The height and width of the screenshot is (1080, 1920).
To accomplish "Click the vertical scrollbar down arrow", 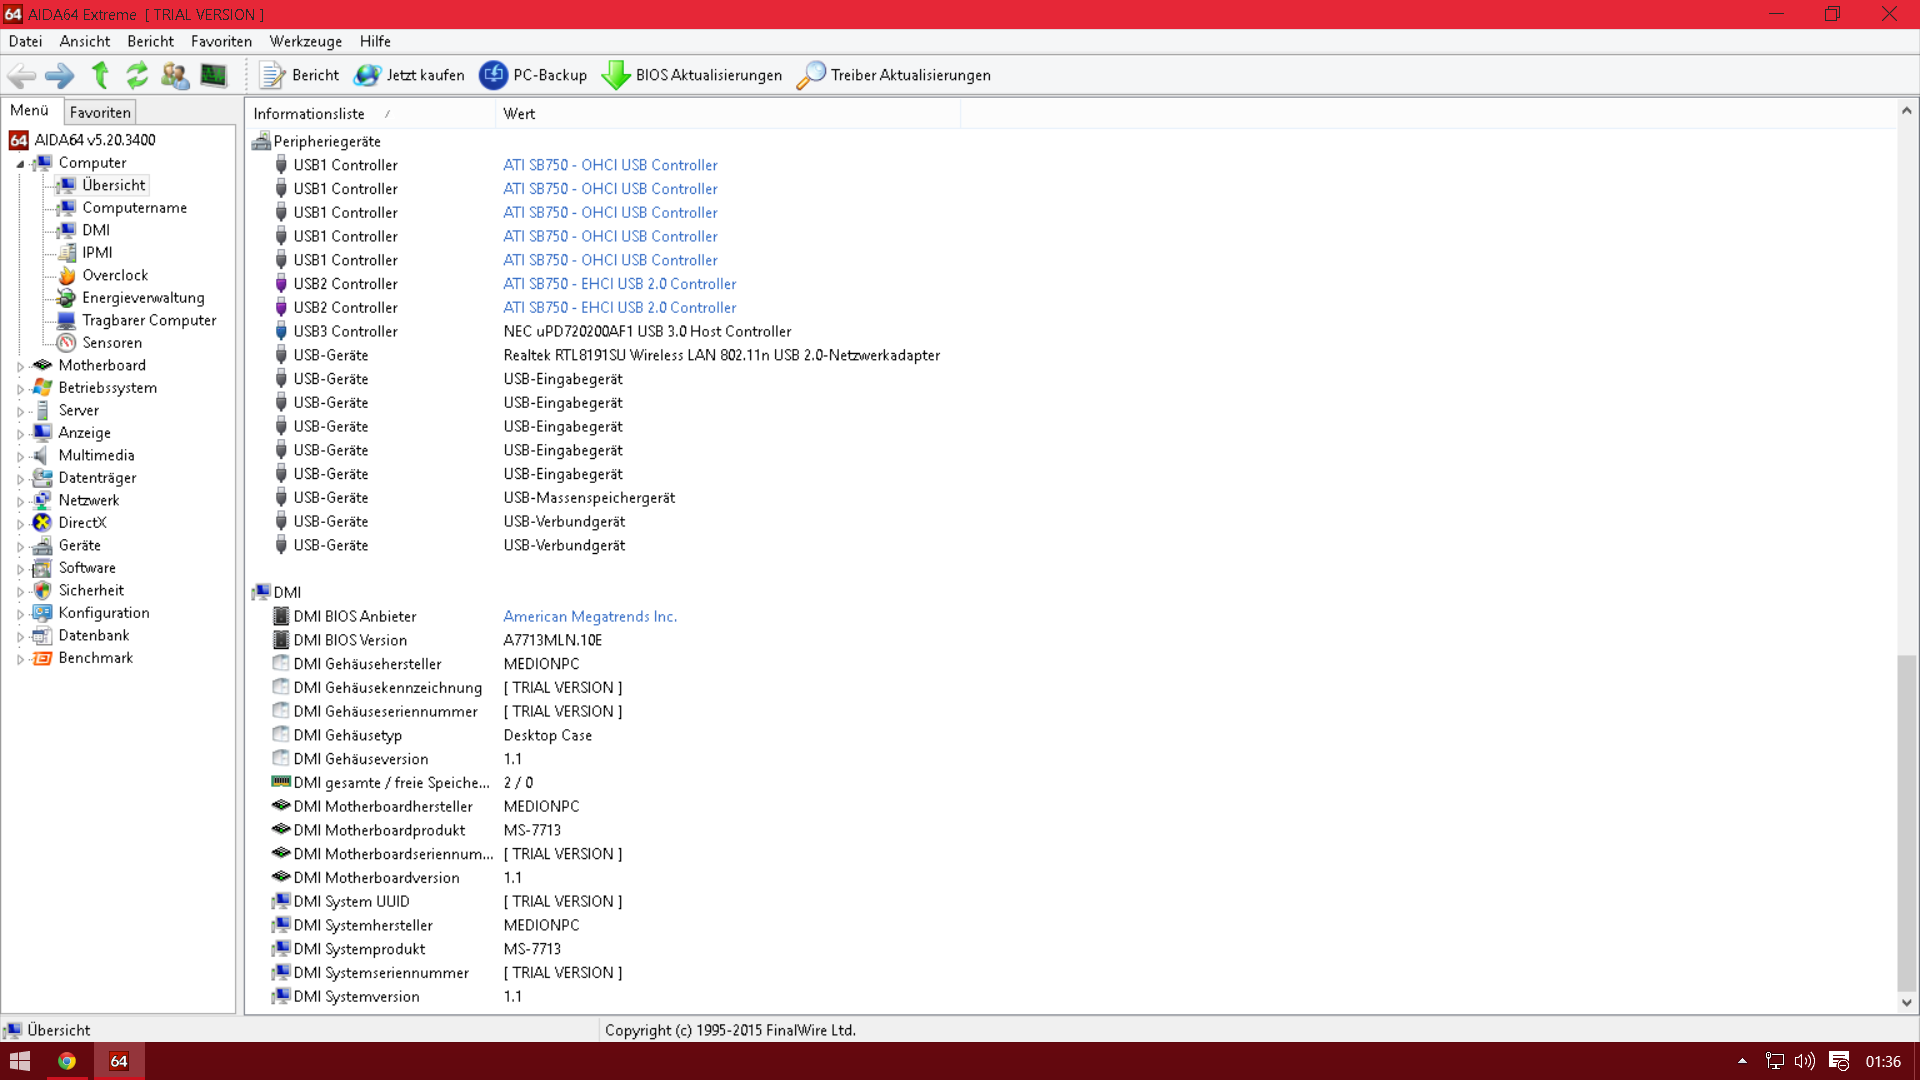I will click(1907, 1003).
